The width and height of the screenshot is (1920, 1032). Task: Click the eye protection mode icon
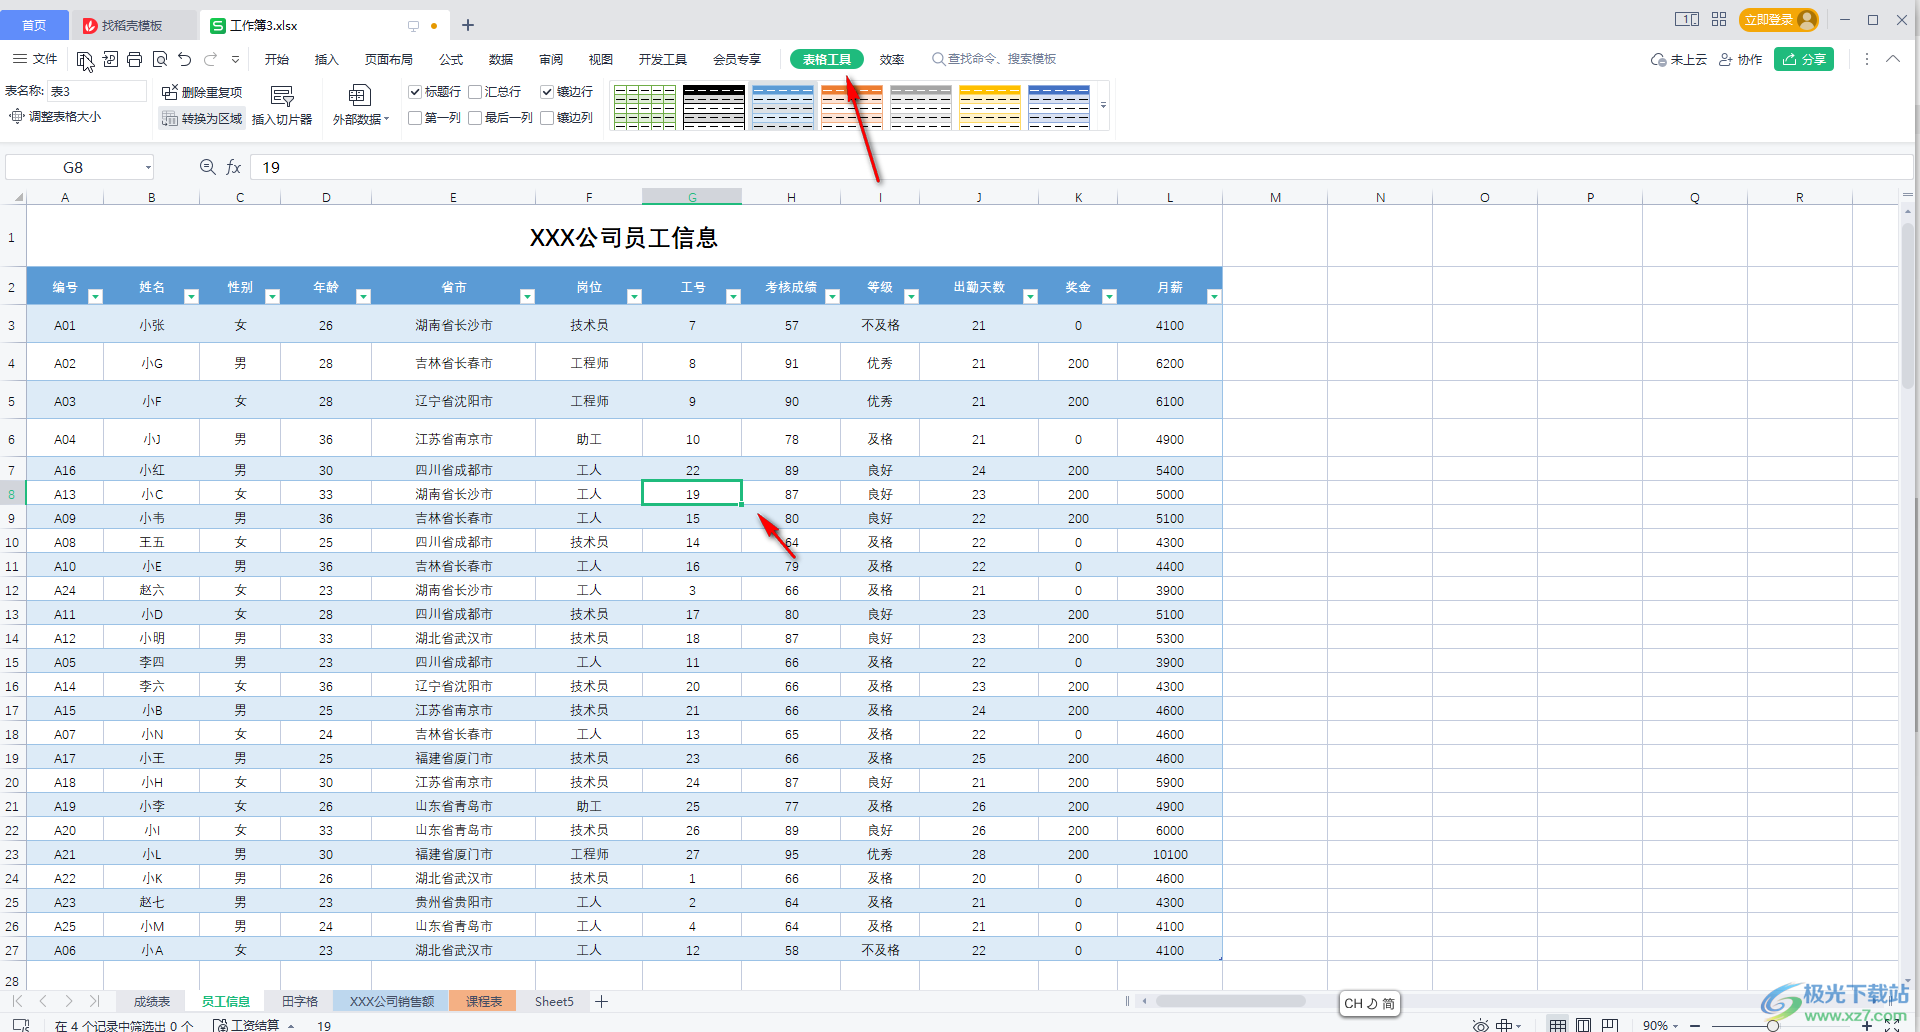point(1481,1025)
